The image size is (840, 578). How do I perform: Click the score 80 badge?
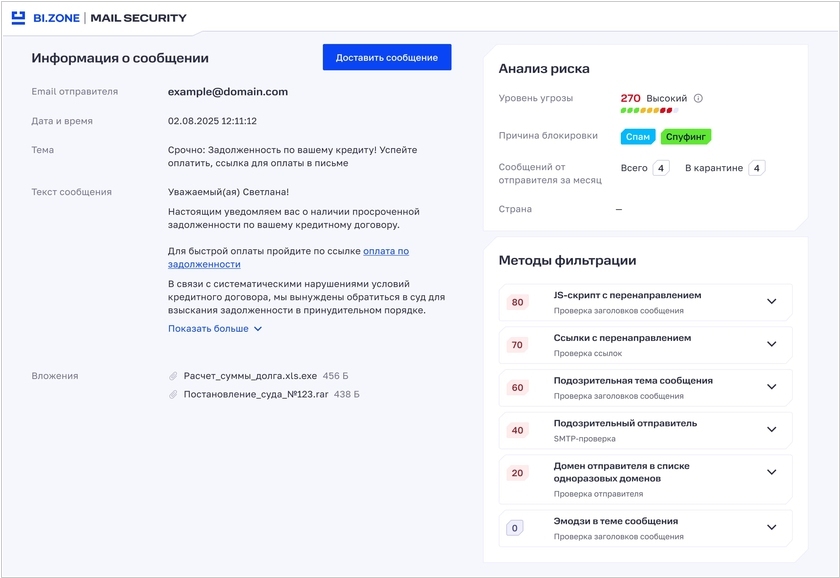[517, 302]
